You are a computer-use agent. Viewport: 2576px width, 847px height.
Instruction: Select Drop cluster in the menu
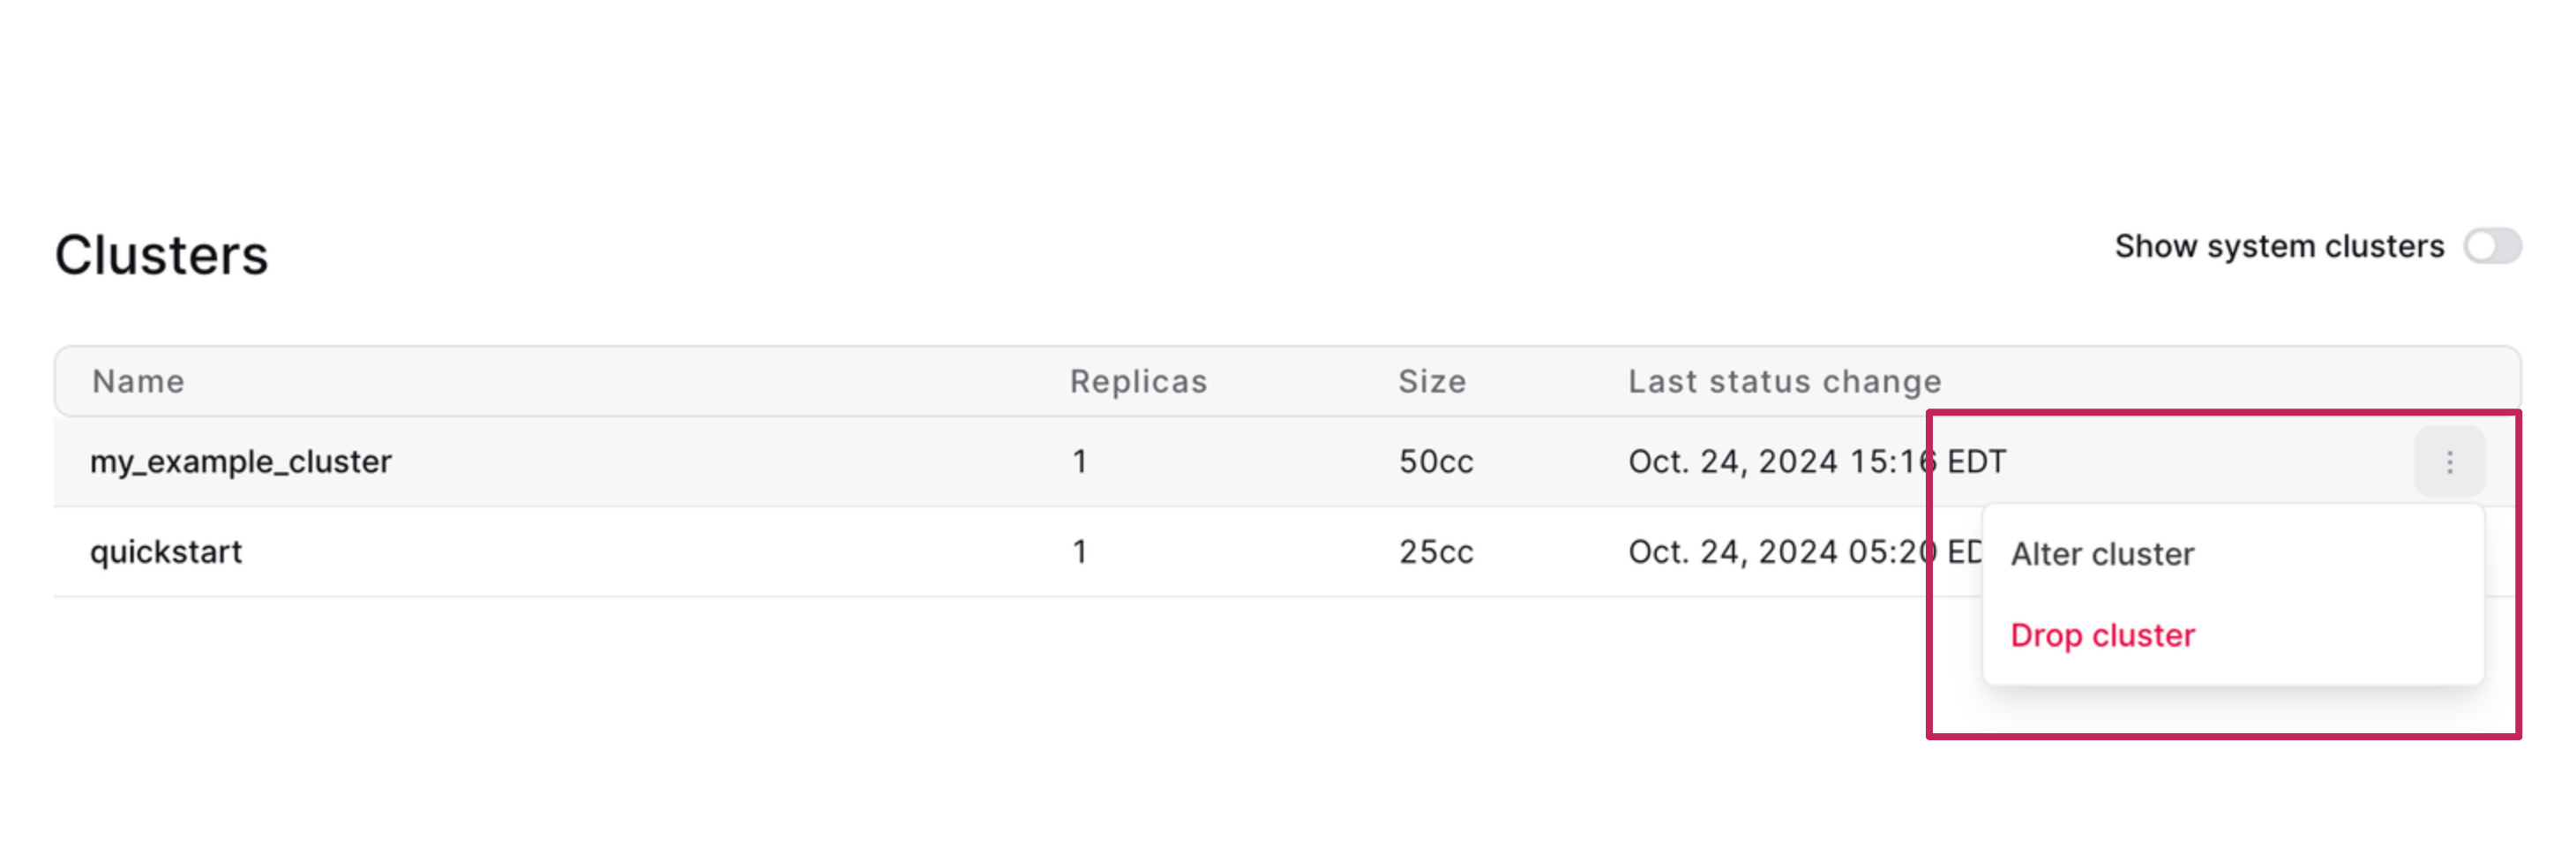coord(2102,634)
